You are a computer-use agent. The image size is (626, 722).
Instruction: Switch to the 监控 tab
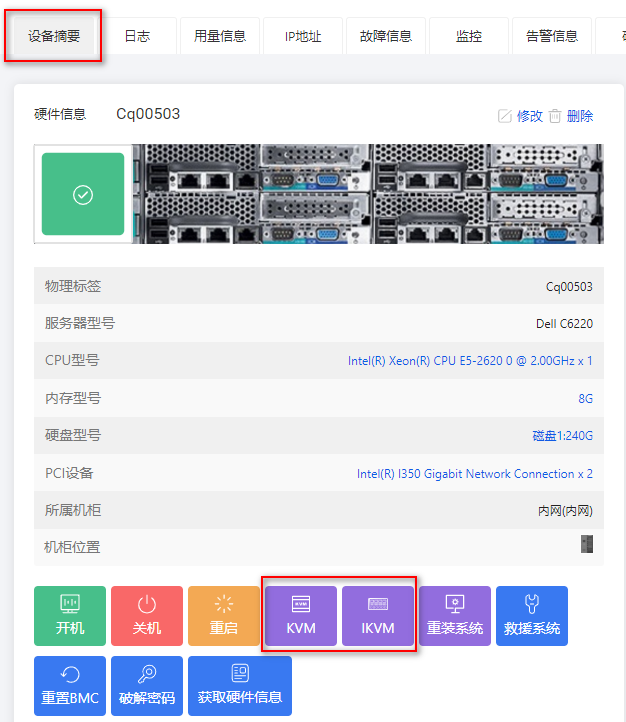tap(469, 36)
